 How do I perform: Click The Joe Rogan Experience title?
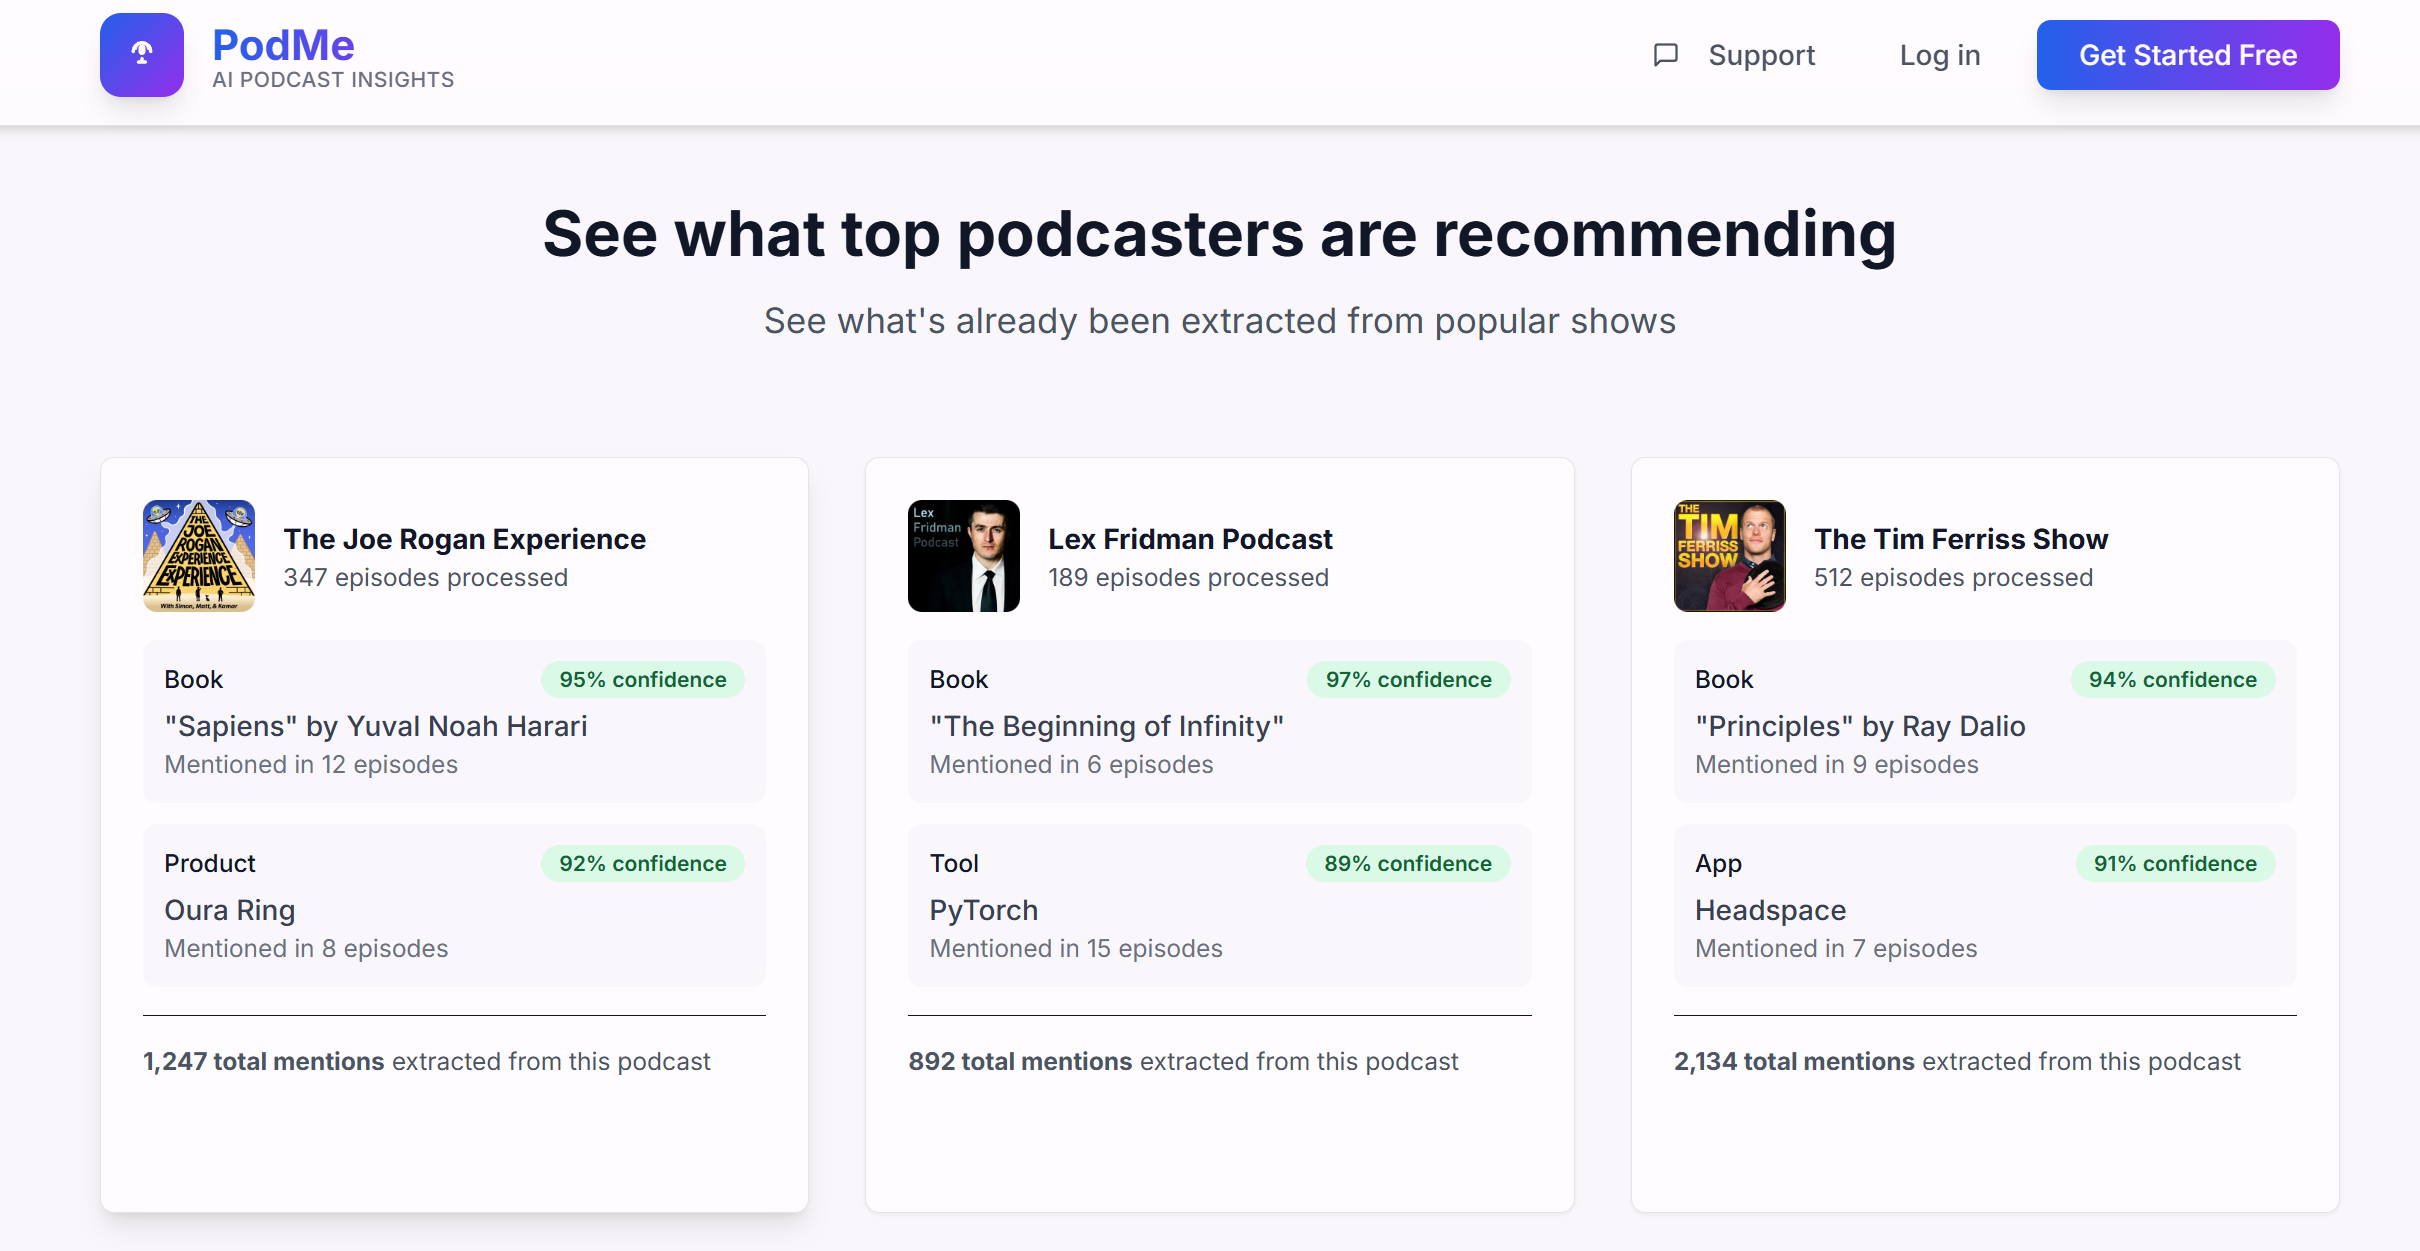pyautogui.click(x=464, y=539)
